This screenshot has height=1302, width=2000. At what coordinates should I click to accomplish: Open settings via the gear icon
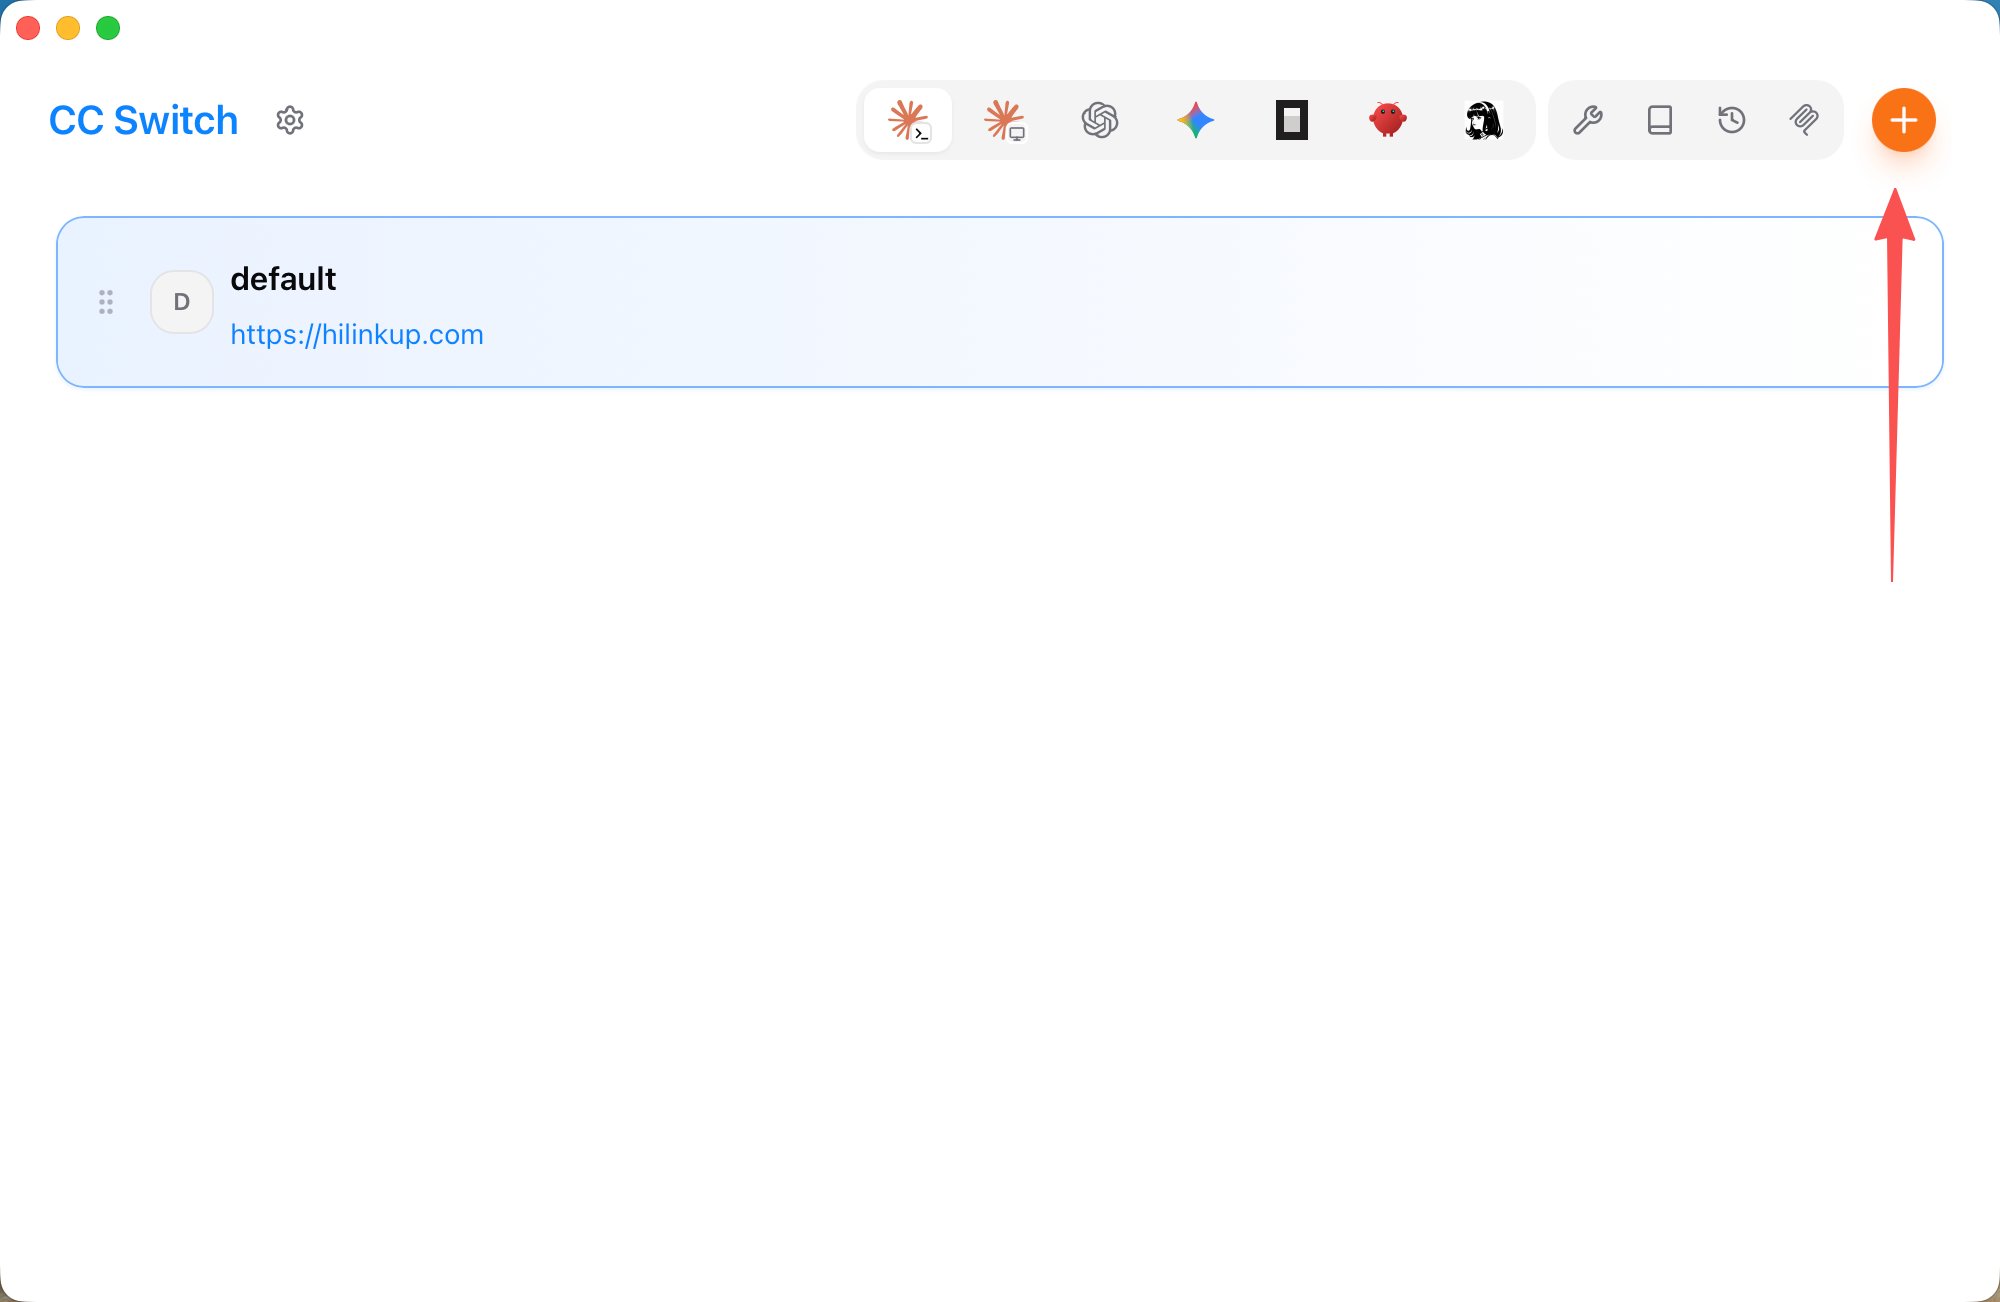290,120
